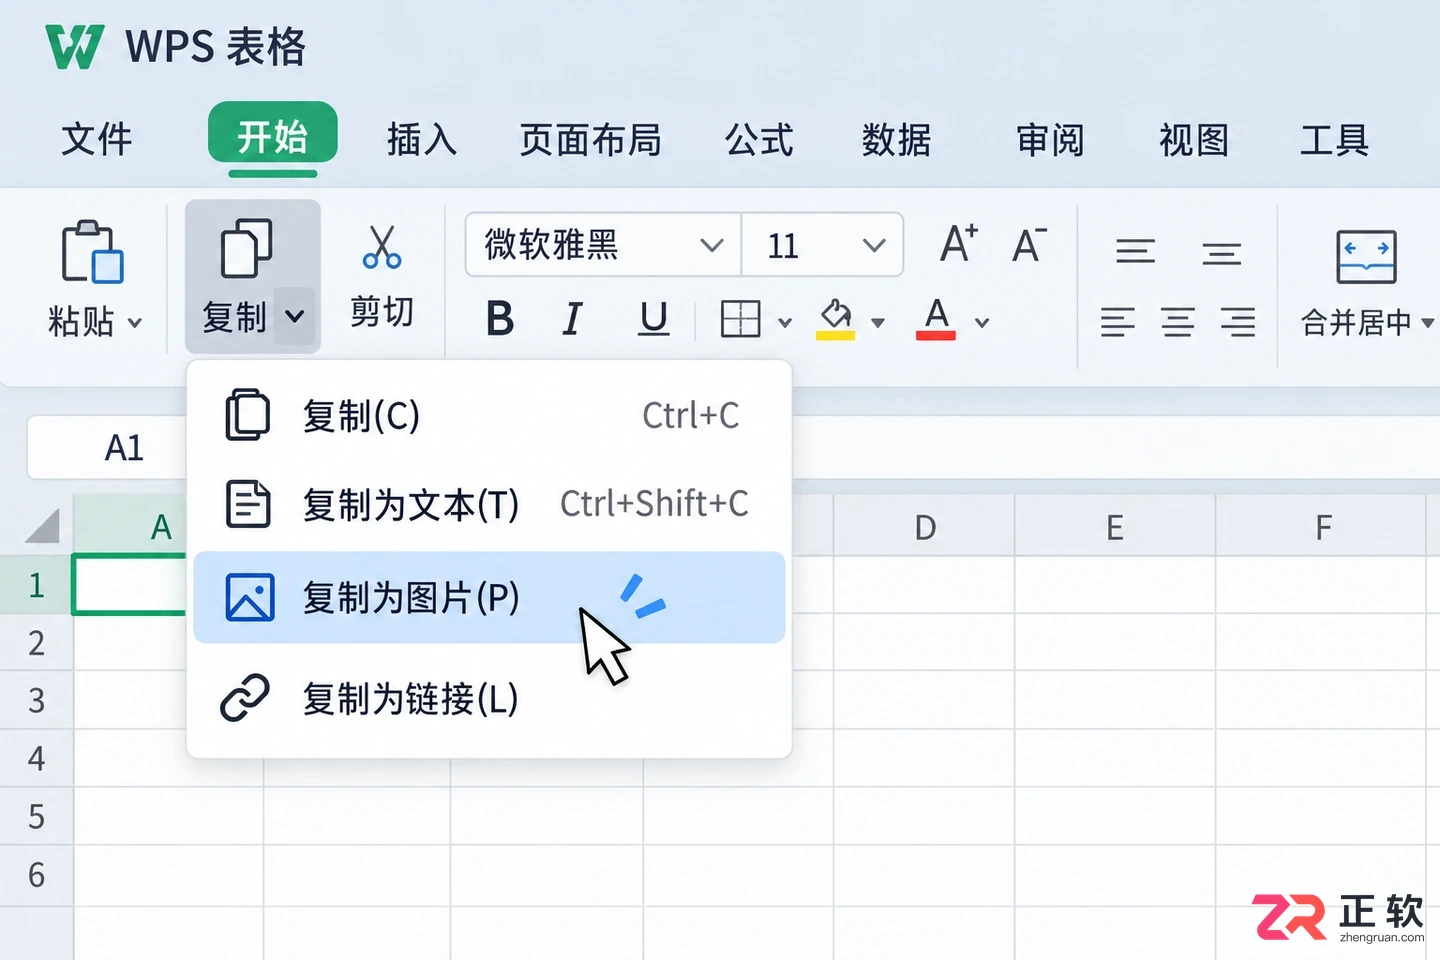Open the 数据 data tab
1440x960 pixels.
(896, 140)
